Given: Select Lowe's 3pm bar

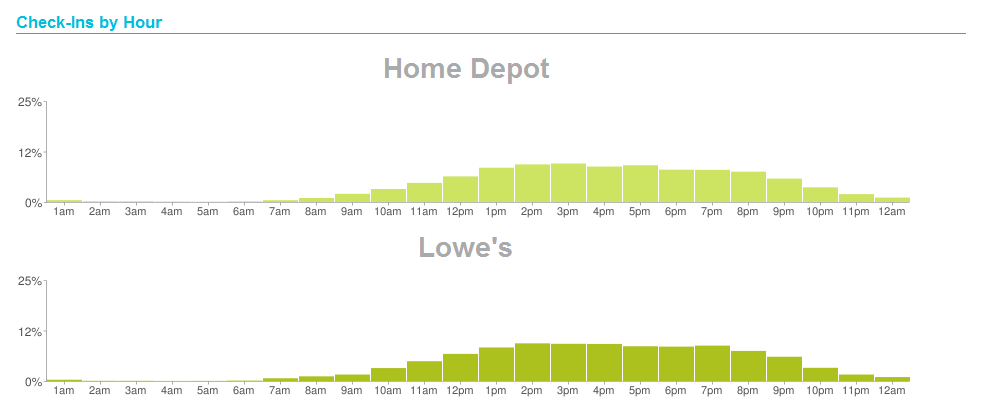Looking at the screenshot, I should pos(568,363).
